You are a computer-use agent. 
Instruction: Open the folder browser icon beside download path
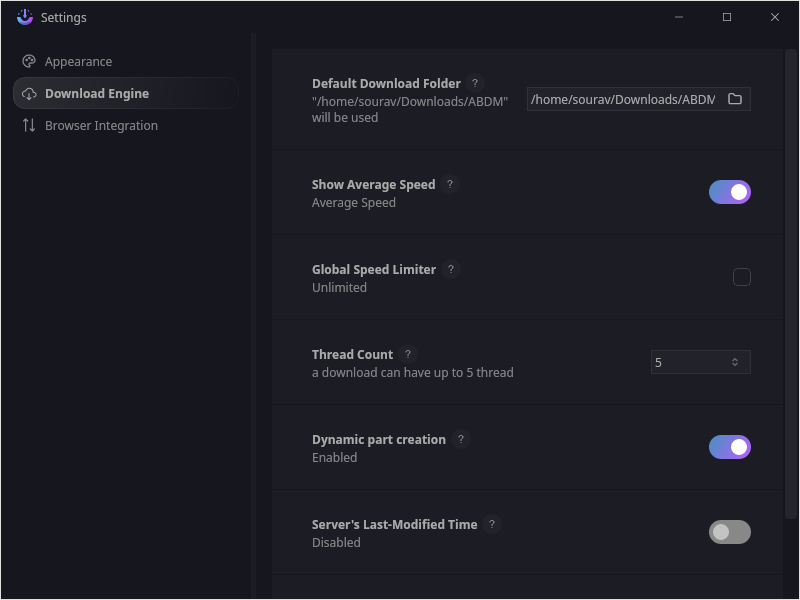point(735,99)
